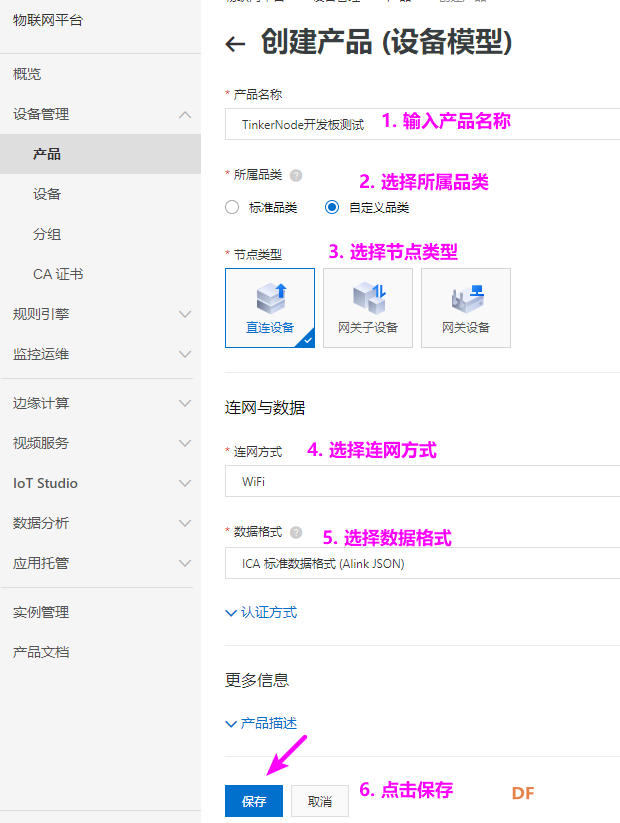Image resolution: width=620 pixels, height=823 pixels.
Task: Expand the 产品描述 section
Action: click(x=261, y=723)
